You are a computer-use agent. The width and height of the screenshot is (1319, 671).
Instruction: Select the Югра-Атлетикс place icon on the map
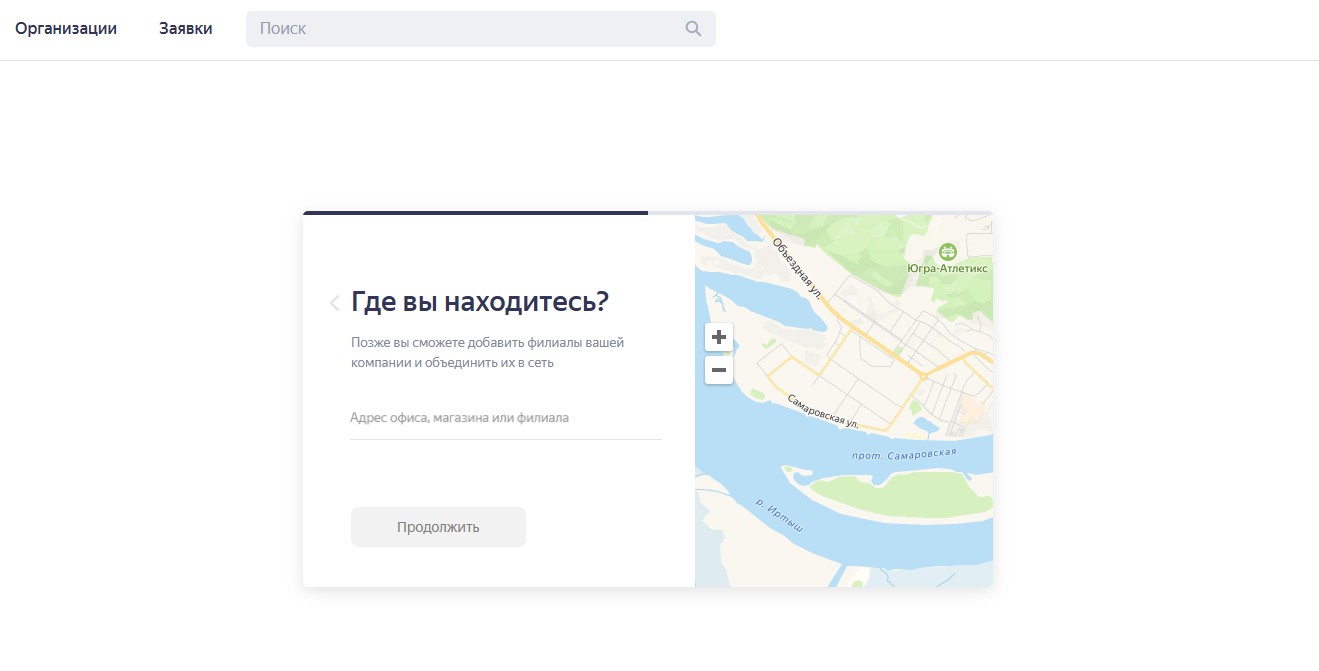pos(948,251)
